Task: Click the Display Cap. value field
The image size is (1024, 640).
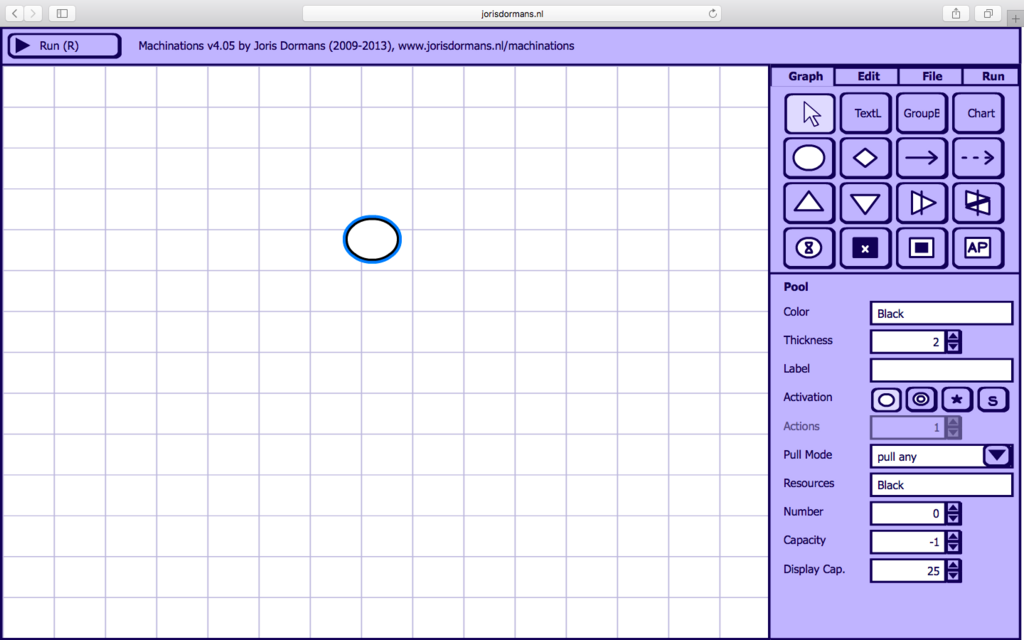Action: pyautogui.click(x=908, y=571)
